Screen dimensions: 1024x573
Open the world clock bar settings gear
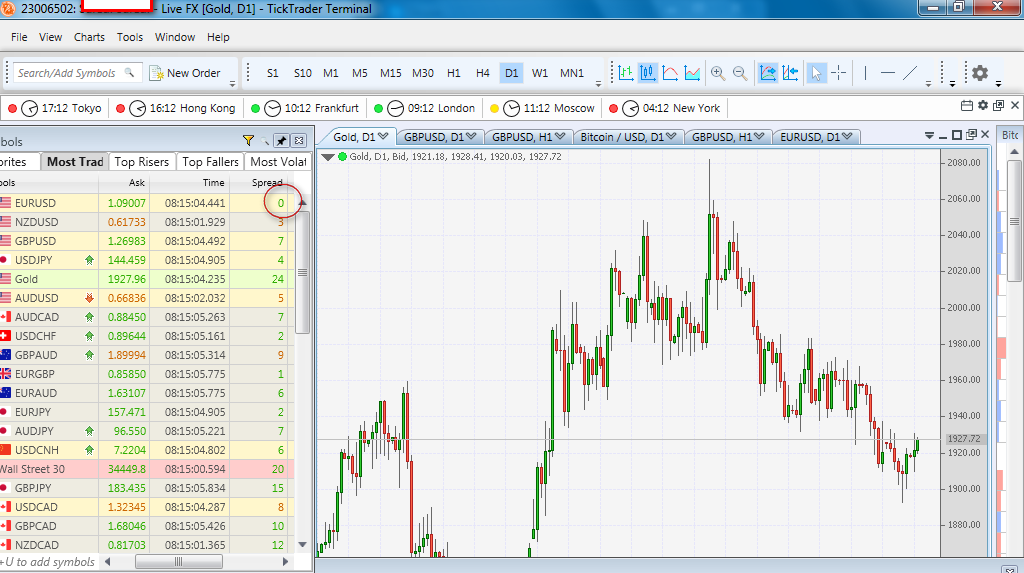(x=983, y=105)
